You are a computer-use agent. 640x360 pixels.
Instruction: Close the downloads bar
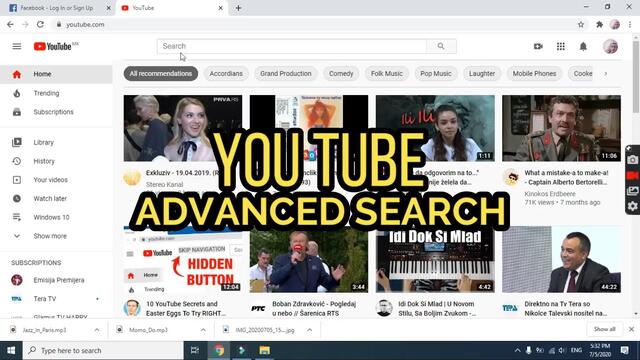click(631, 329)
